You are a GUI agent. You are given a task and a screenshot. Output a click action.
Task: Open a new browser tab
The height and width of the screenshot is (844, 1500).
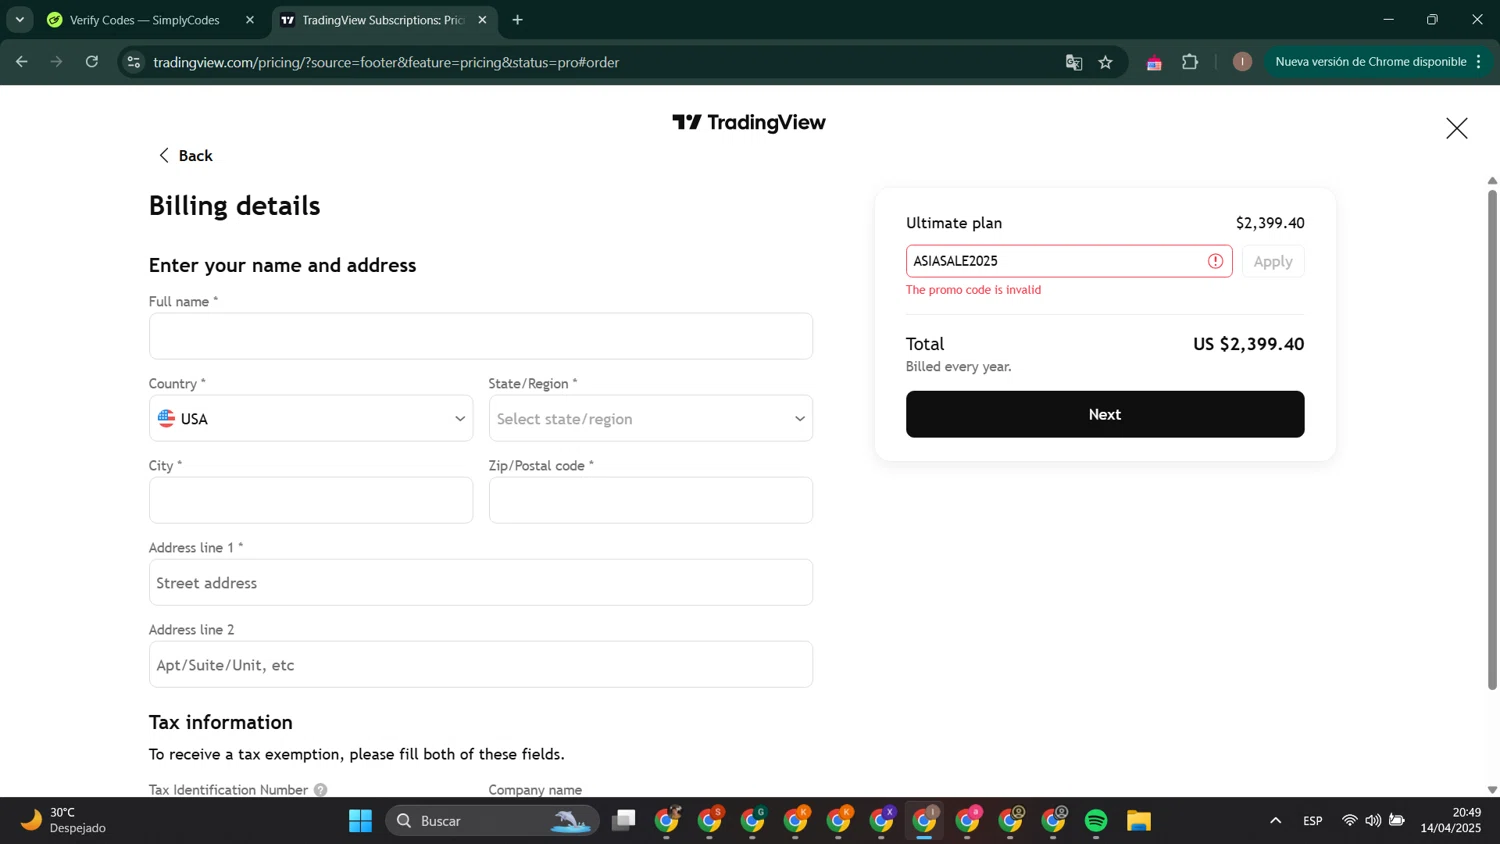click(517, 20)
